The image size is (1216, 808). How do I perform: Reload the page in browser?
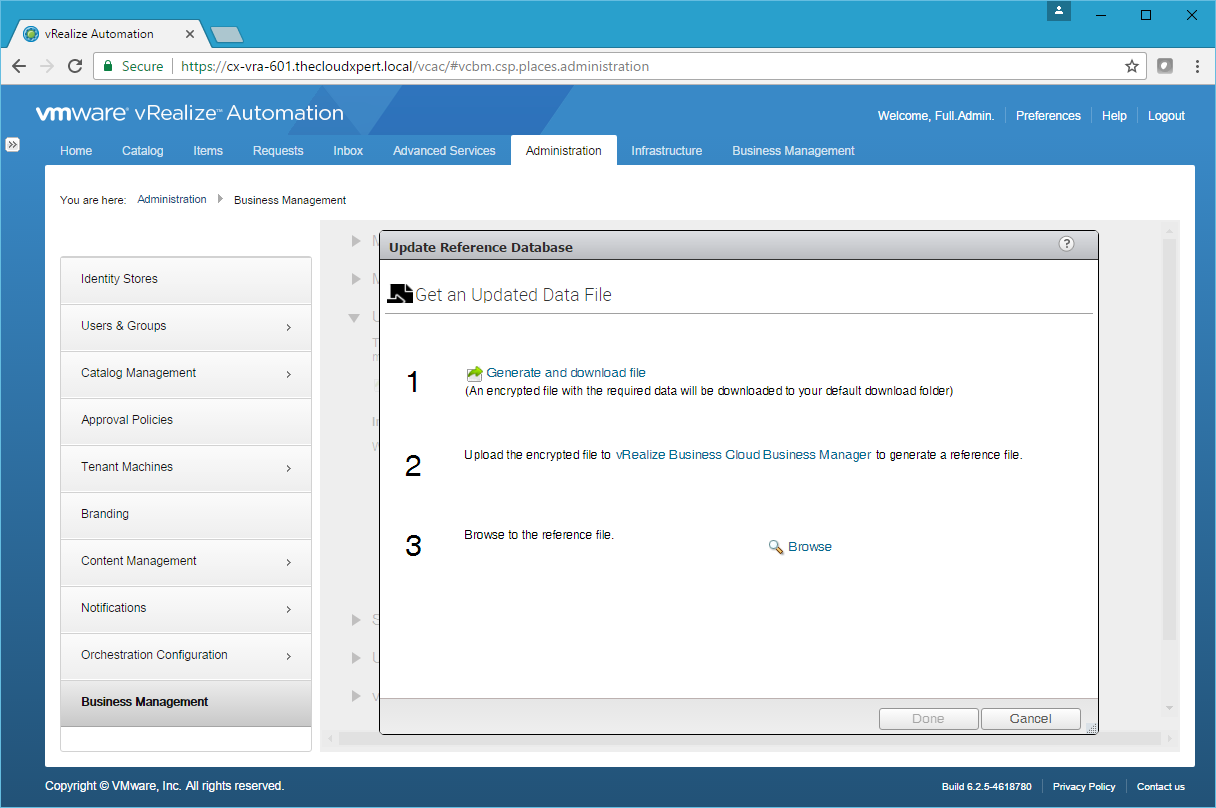75,67
